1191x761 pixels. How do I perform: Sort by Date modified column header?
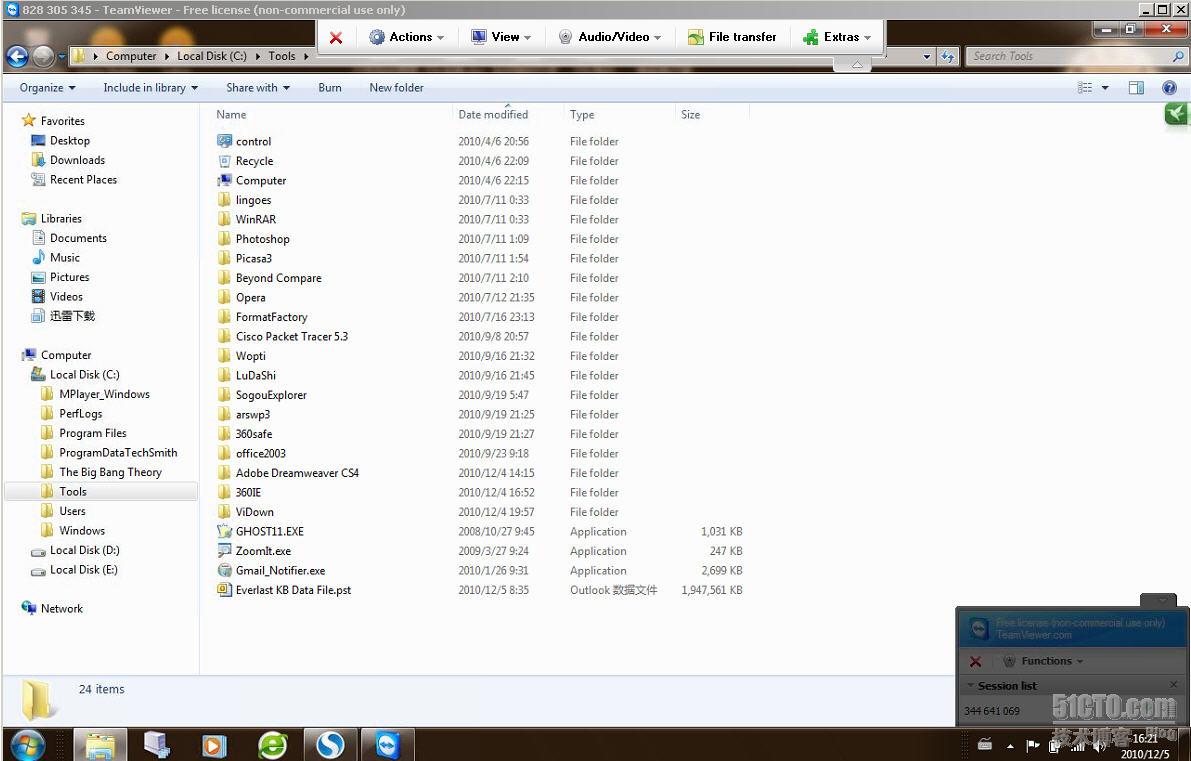(x=493, y=115)
